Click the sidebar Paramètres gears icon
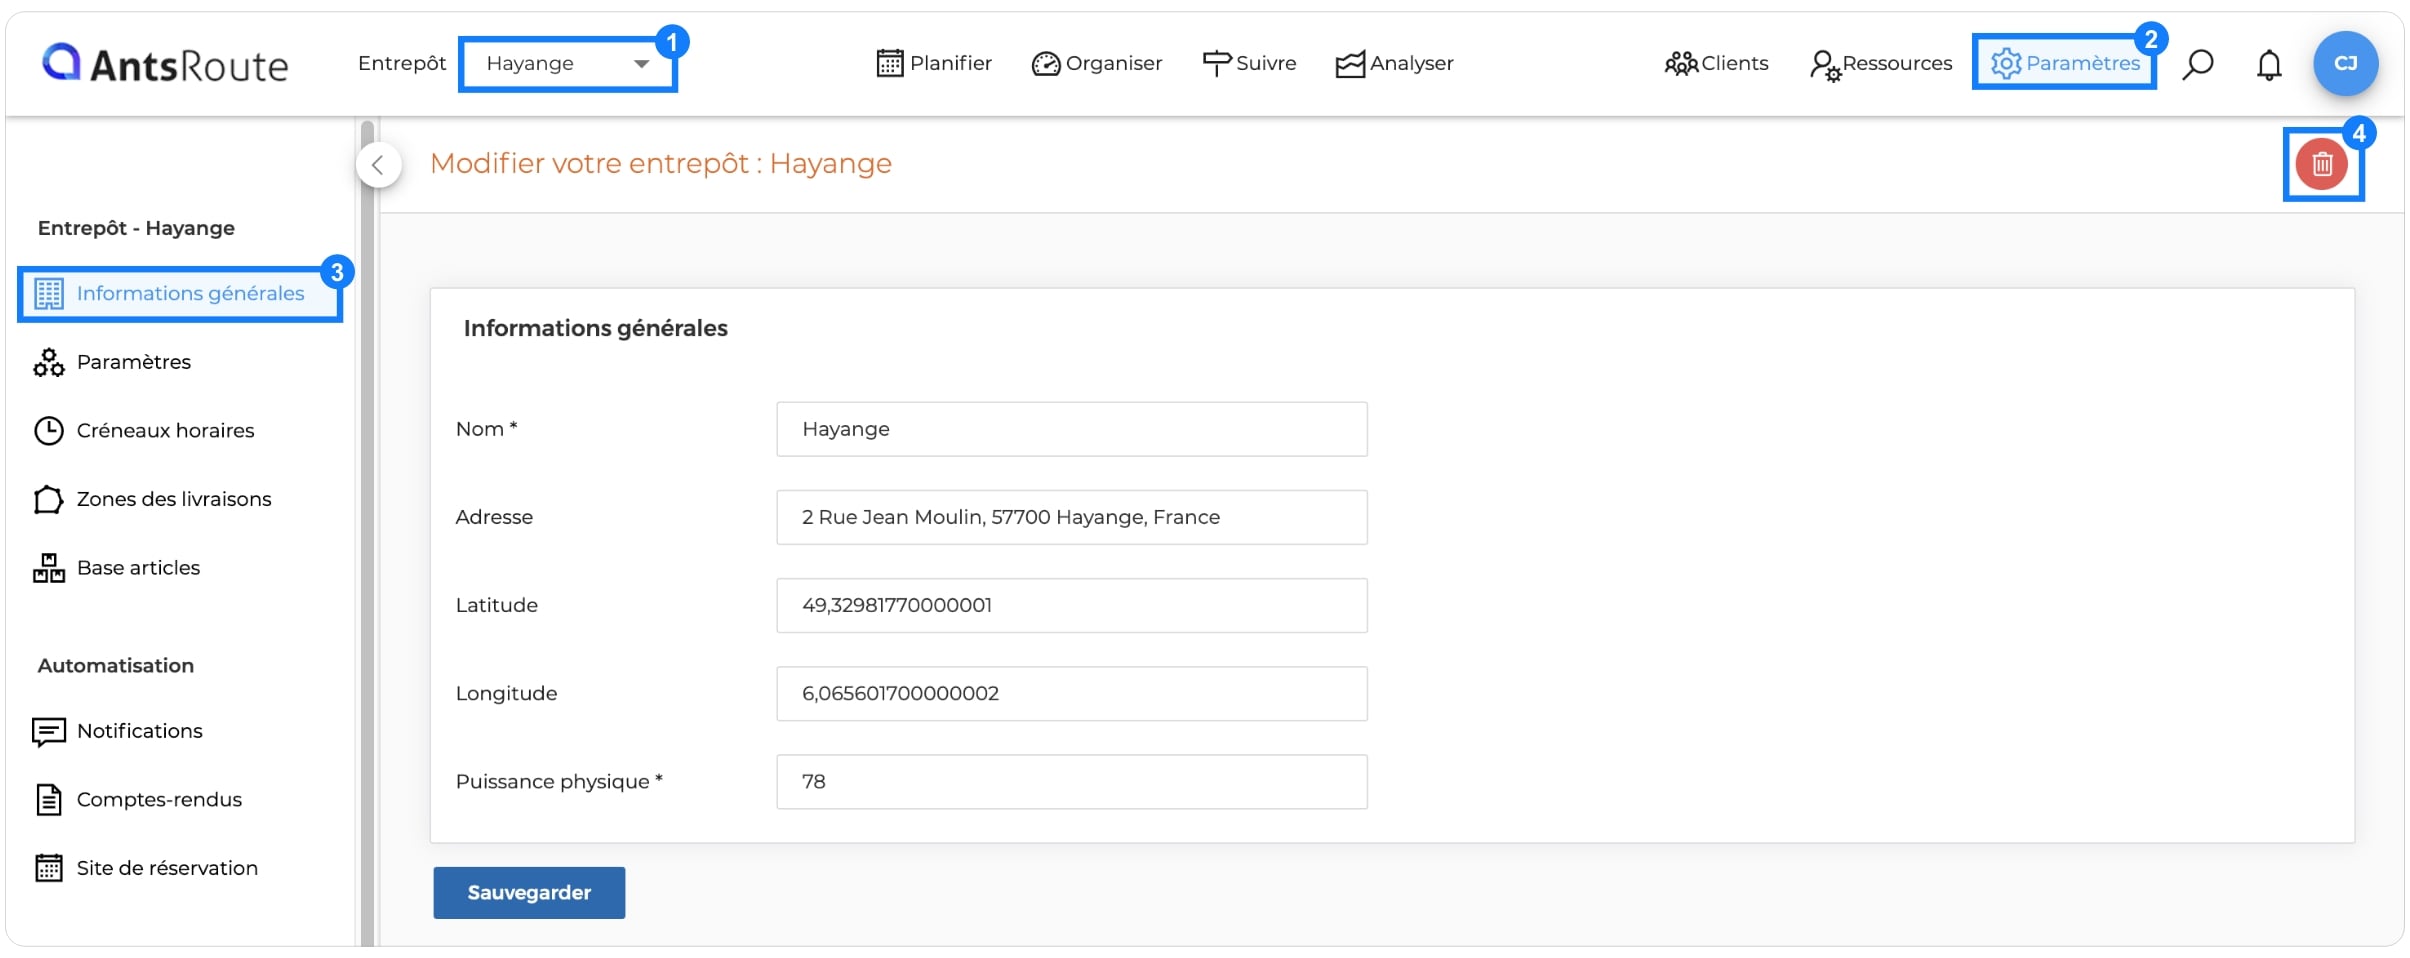 click(x=48, y=362)
